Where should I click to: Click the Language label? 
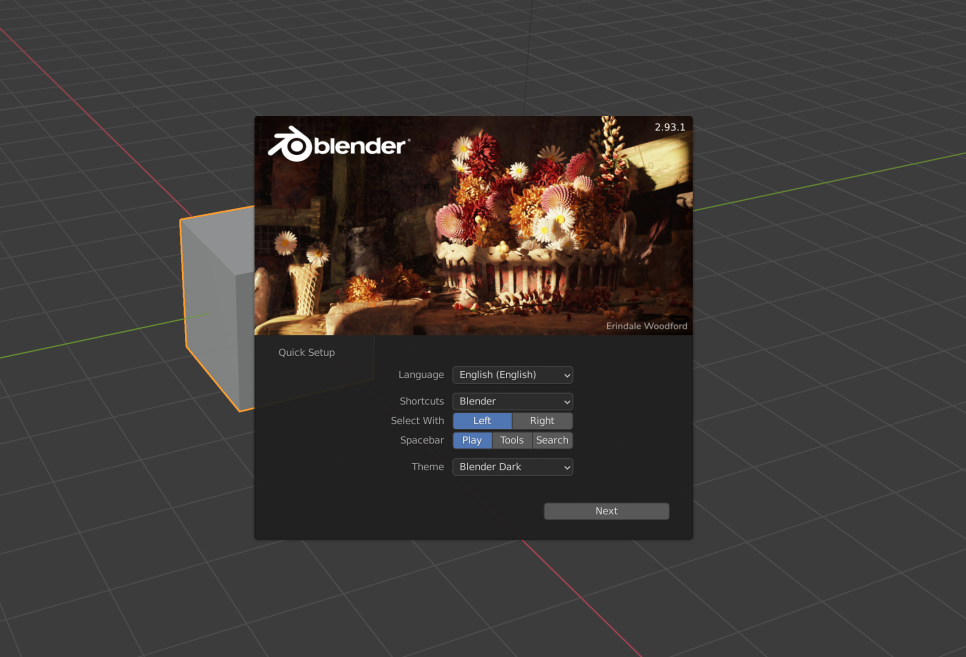[421, 375]
